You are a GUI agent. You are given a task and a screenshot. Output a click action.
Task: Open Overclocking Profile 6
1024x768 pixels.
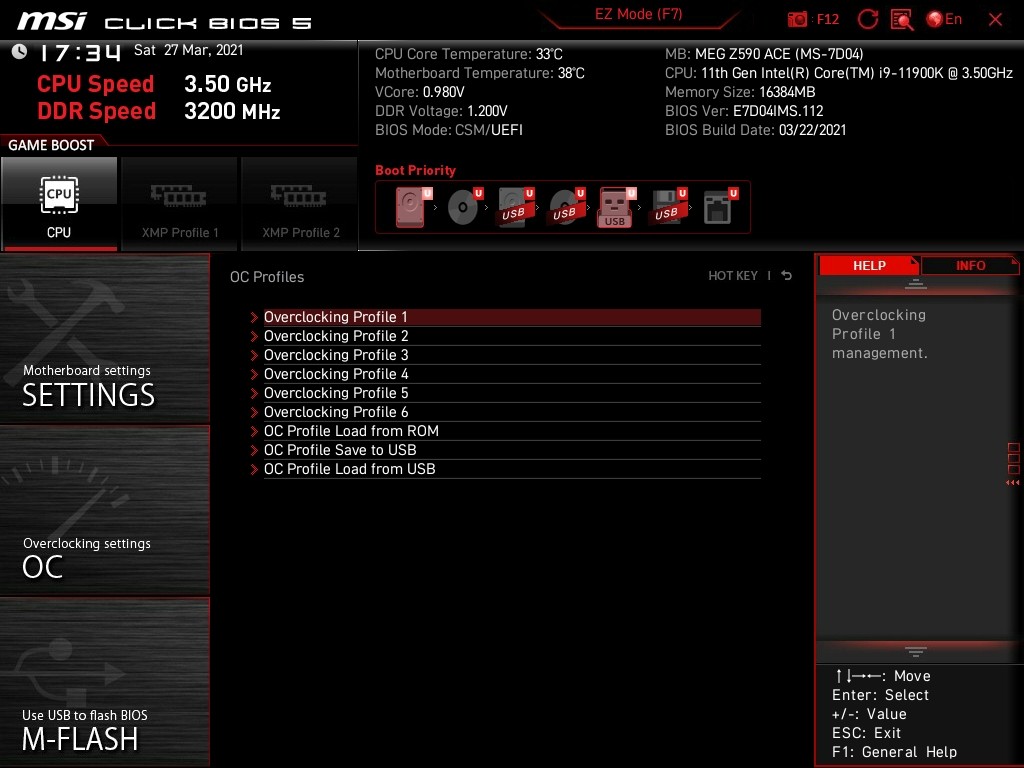click(x=512, y=411)
